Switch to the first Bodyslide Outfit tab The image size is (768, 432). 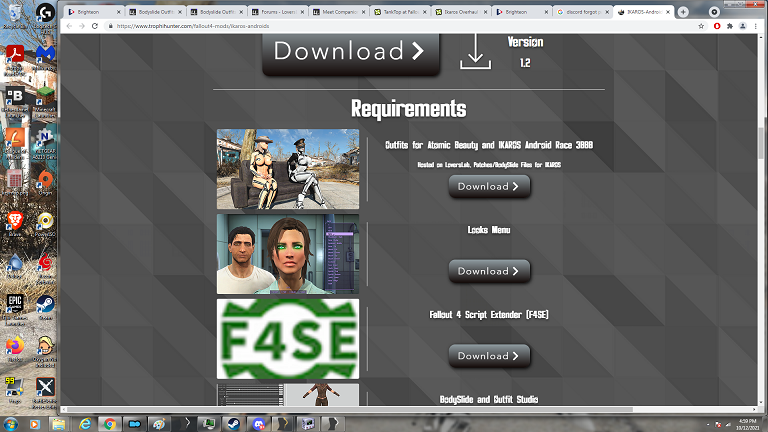pyautogui.click(x=155, y=12)
